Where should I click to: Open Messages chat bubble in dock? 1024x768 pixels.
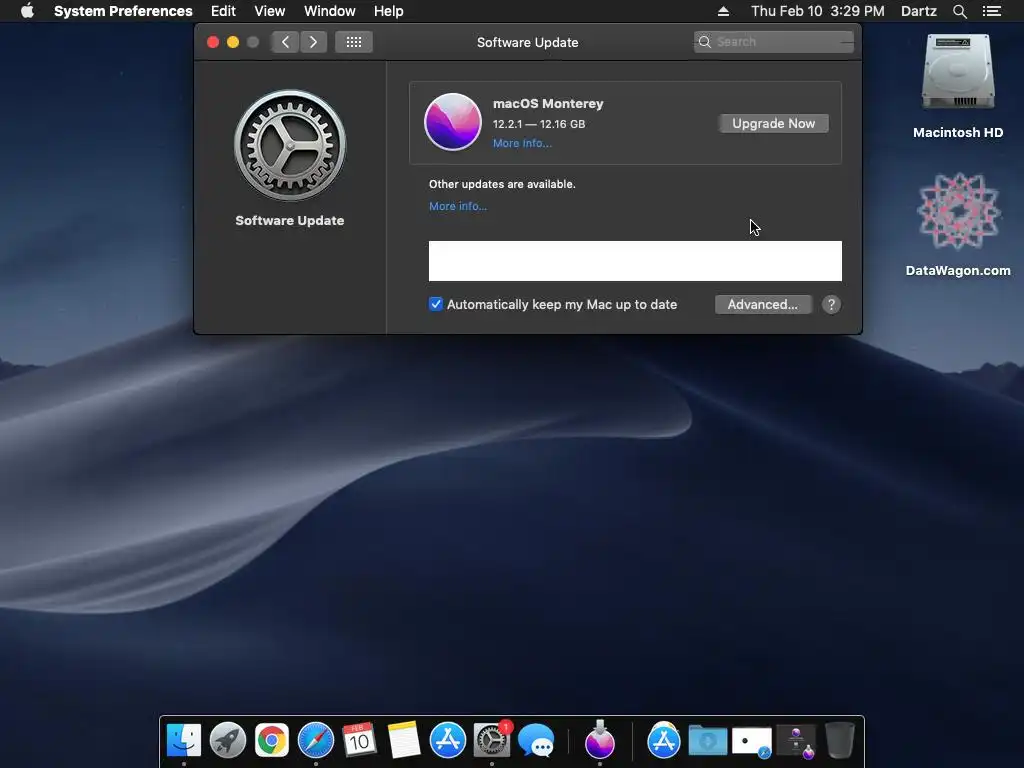tap(536, 741)
